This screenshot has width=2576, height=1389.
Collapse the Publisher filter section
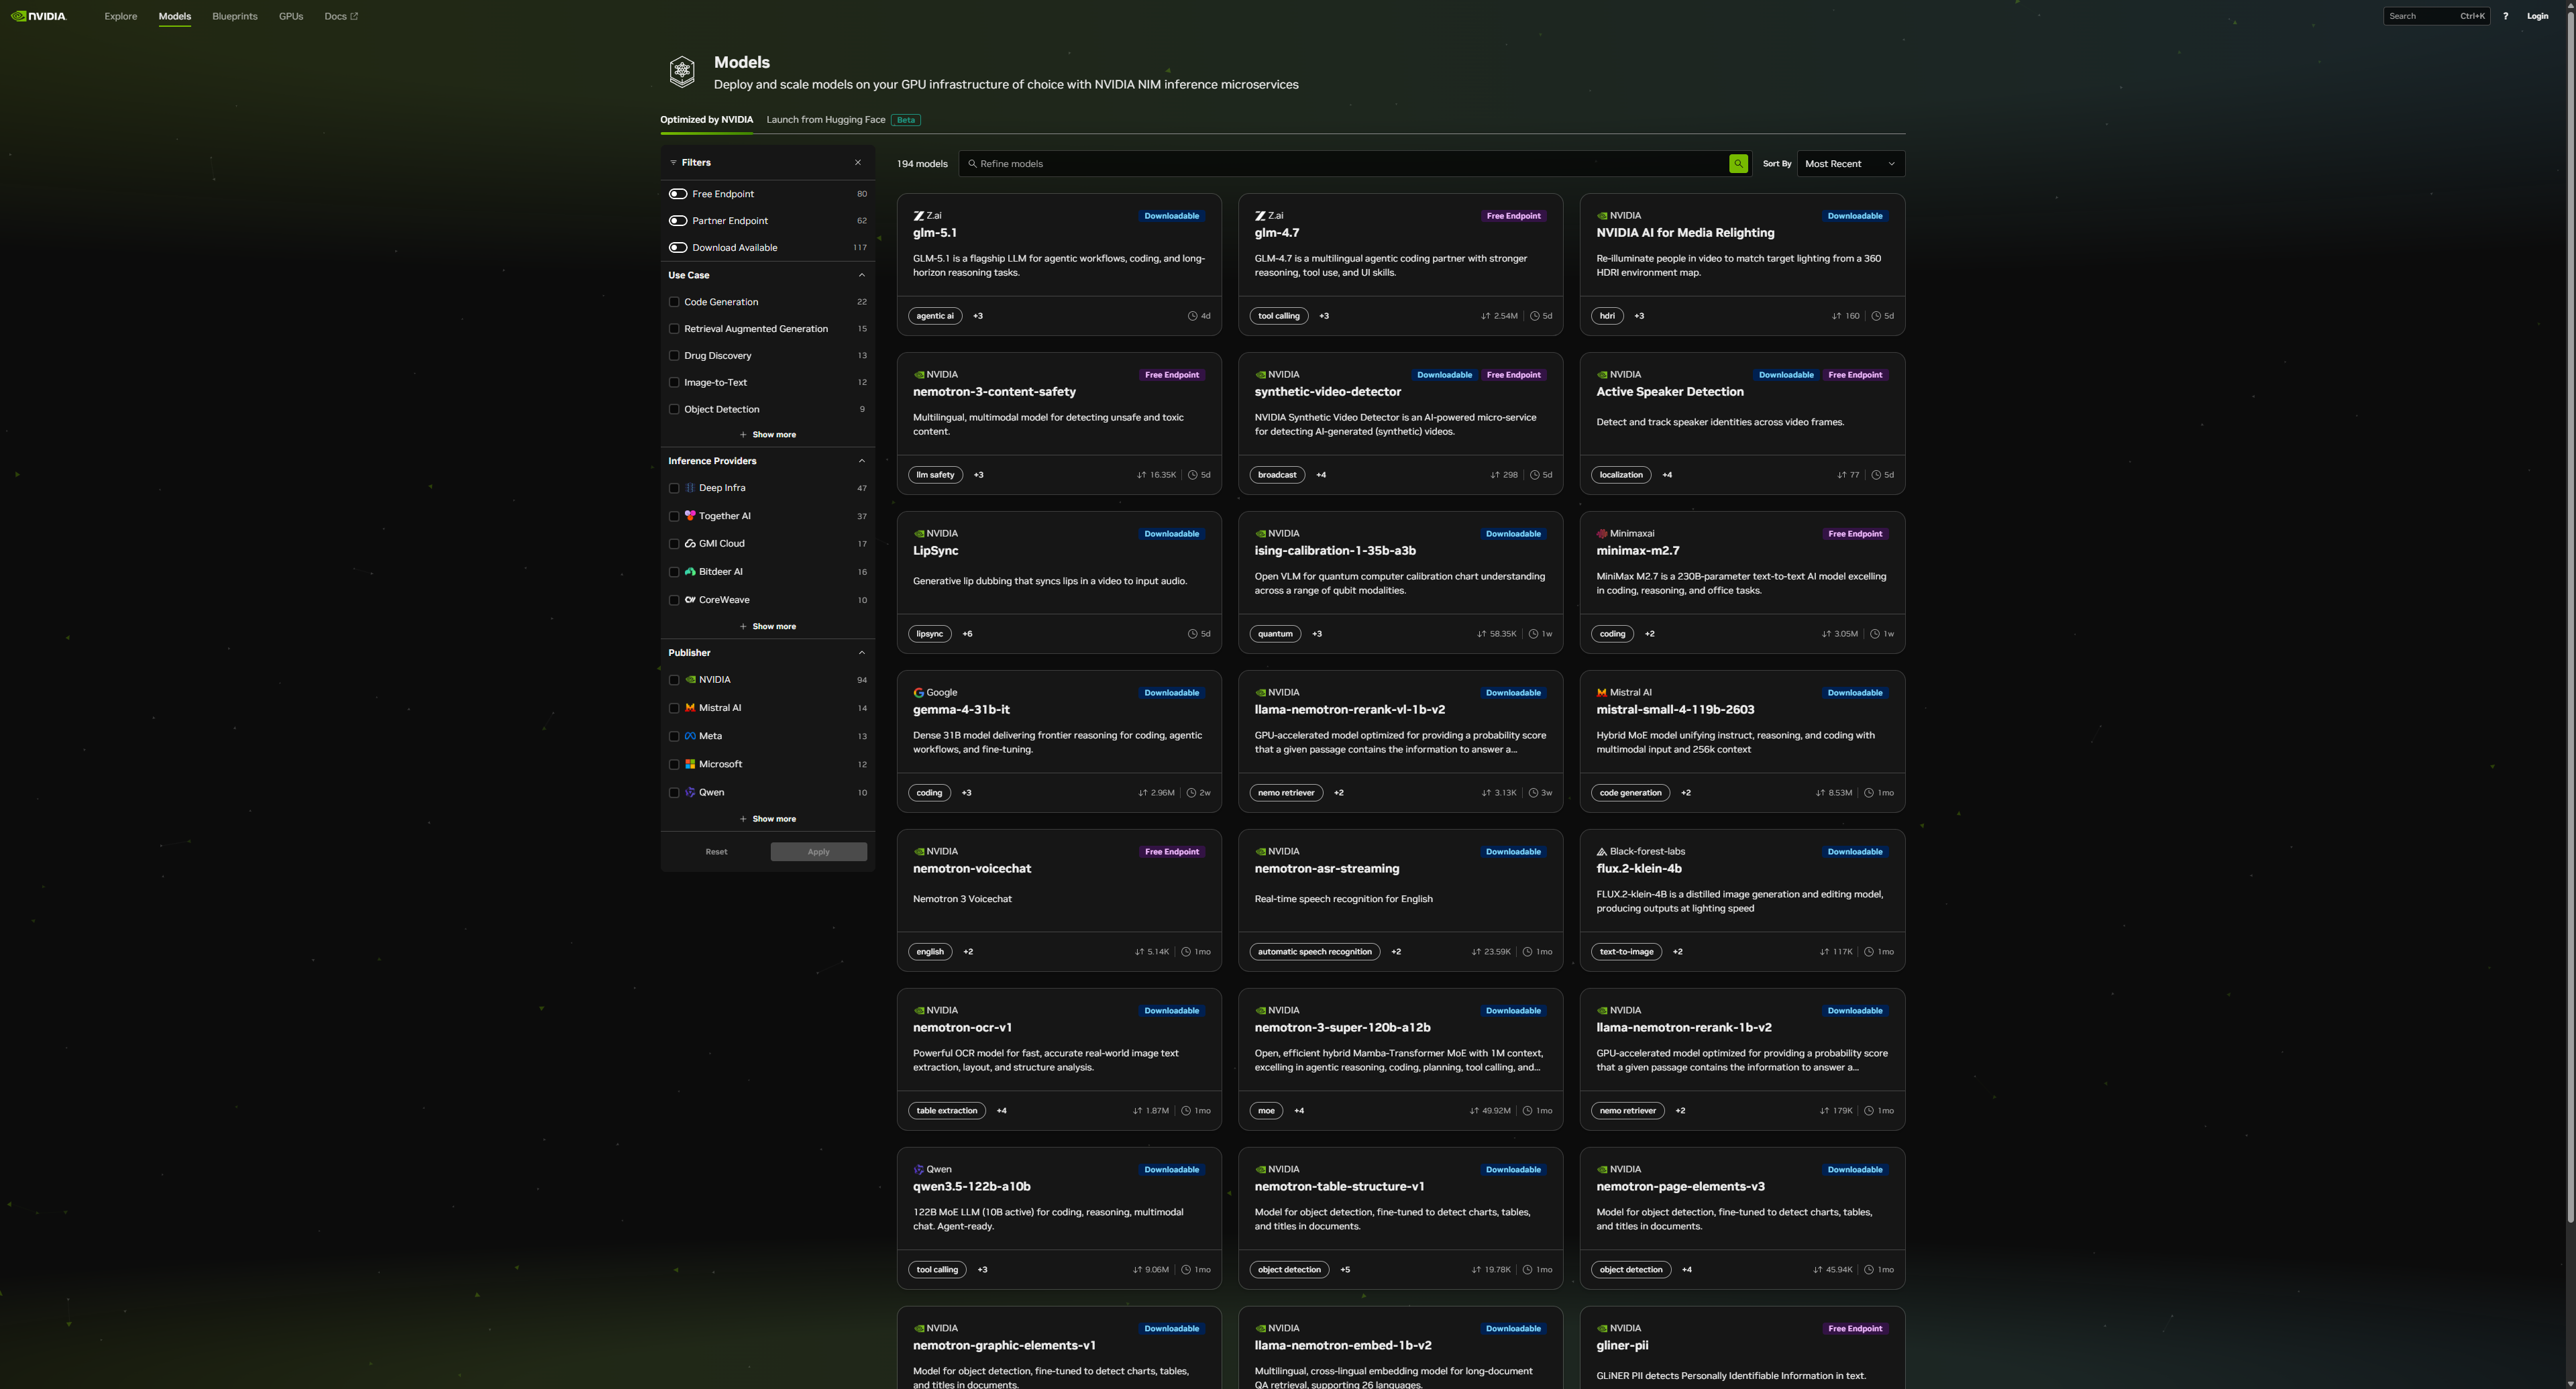(862, 653)
